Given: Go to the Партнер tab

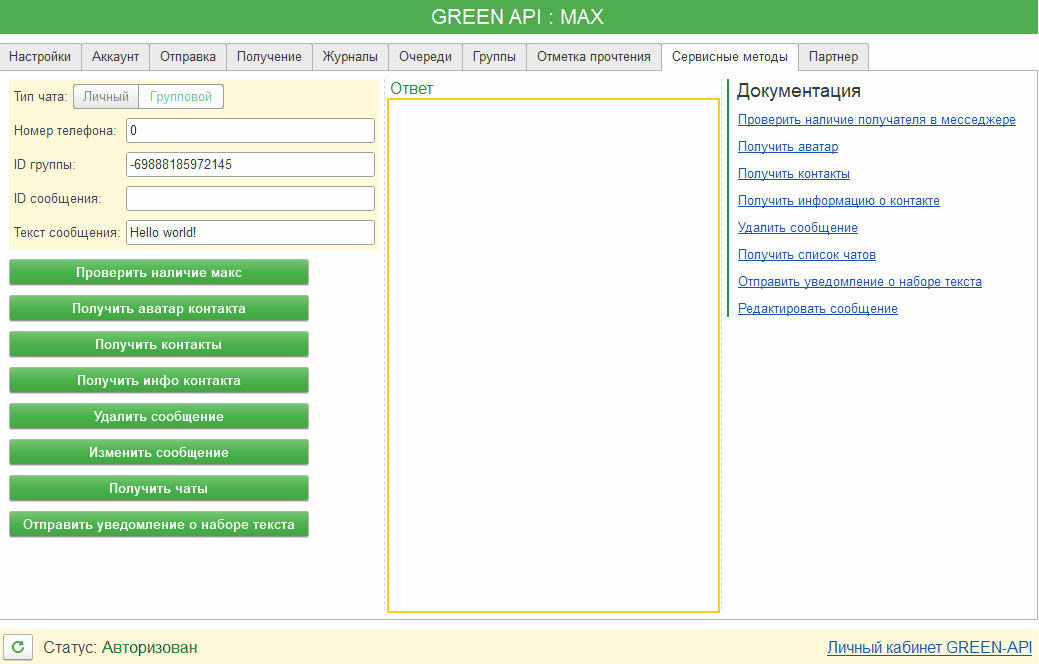Looking at the screenshot, I should click(x=833, y=57).
